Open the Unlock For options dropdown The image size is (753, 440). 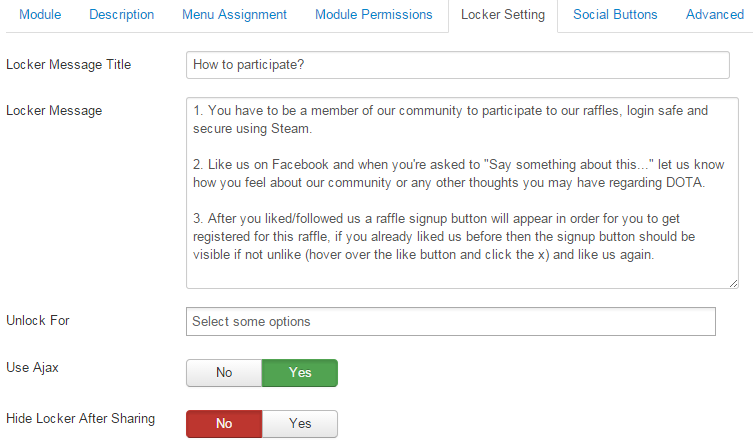450,322
